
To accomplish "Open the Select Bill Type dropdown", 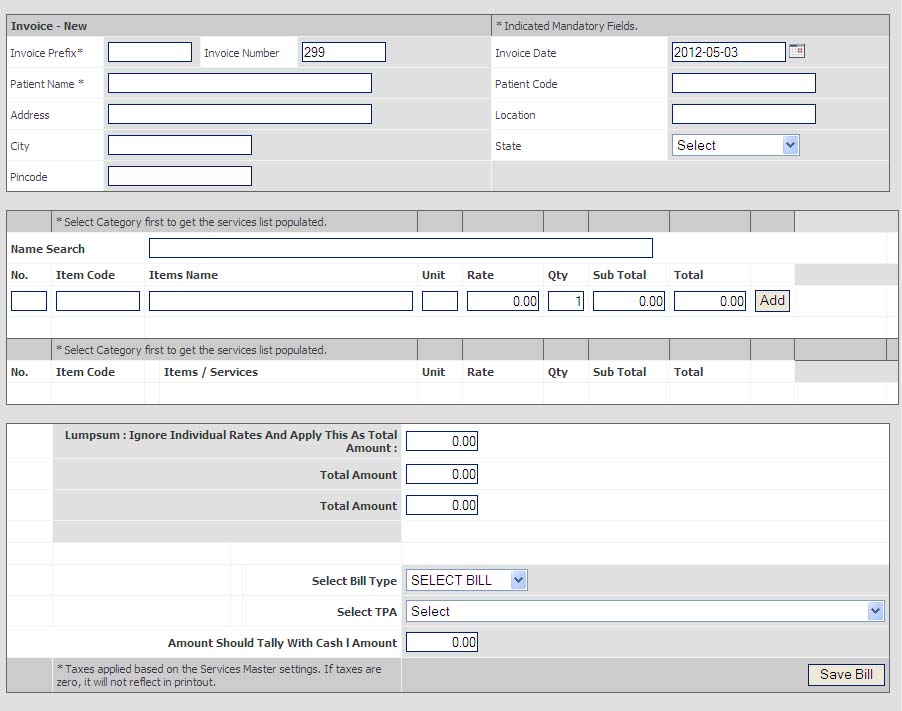I will (467, 580).
